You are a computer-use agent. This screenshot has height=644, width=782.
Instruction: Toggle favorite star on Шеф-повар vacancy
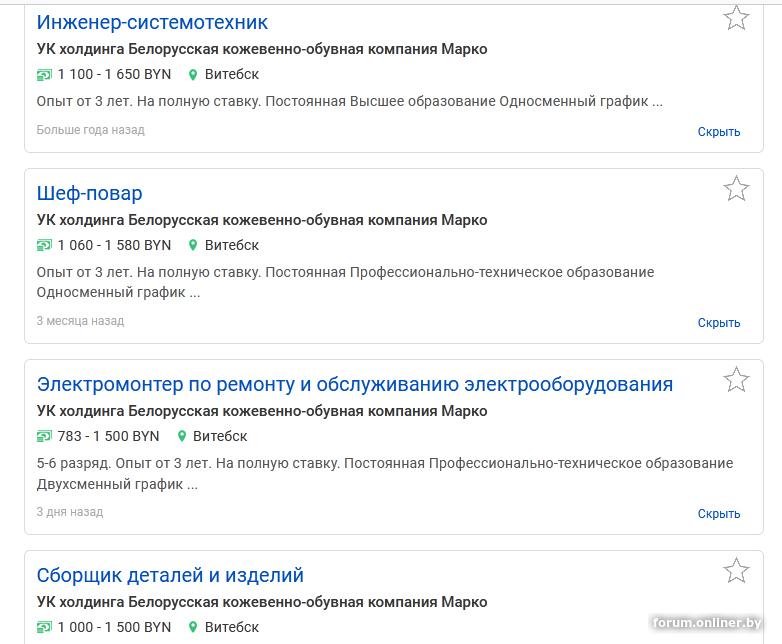pyautogui.click(x=736, y=189)
